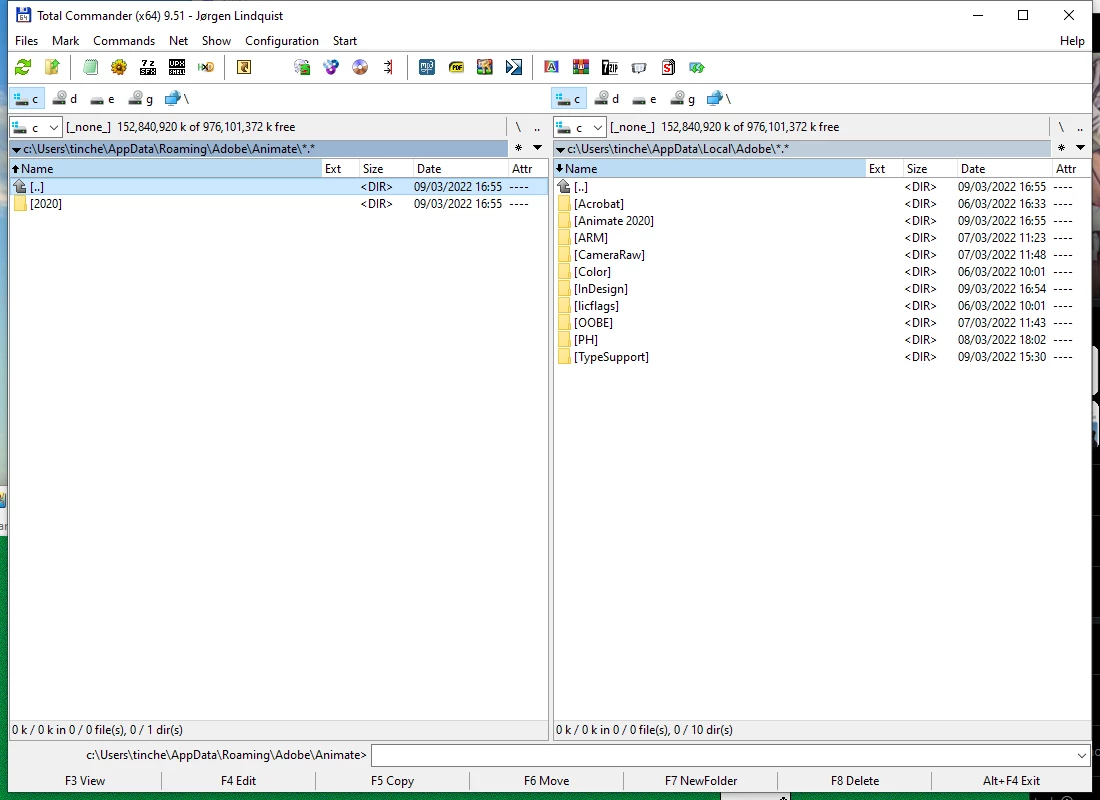Viewport: 1100px width, 800px height.
Task: Click the folder with up-arrow toolbar icon
Action: 52,67
